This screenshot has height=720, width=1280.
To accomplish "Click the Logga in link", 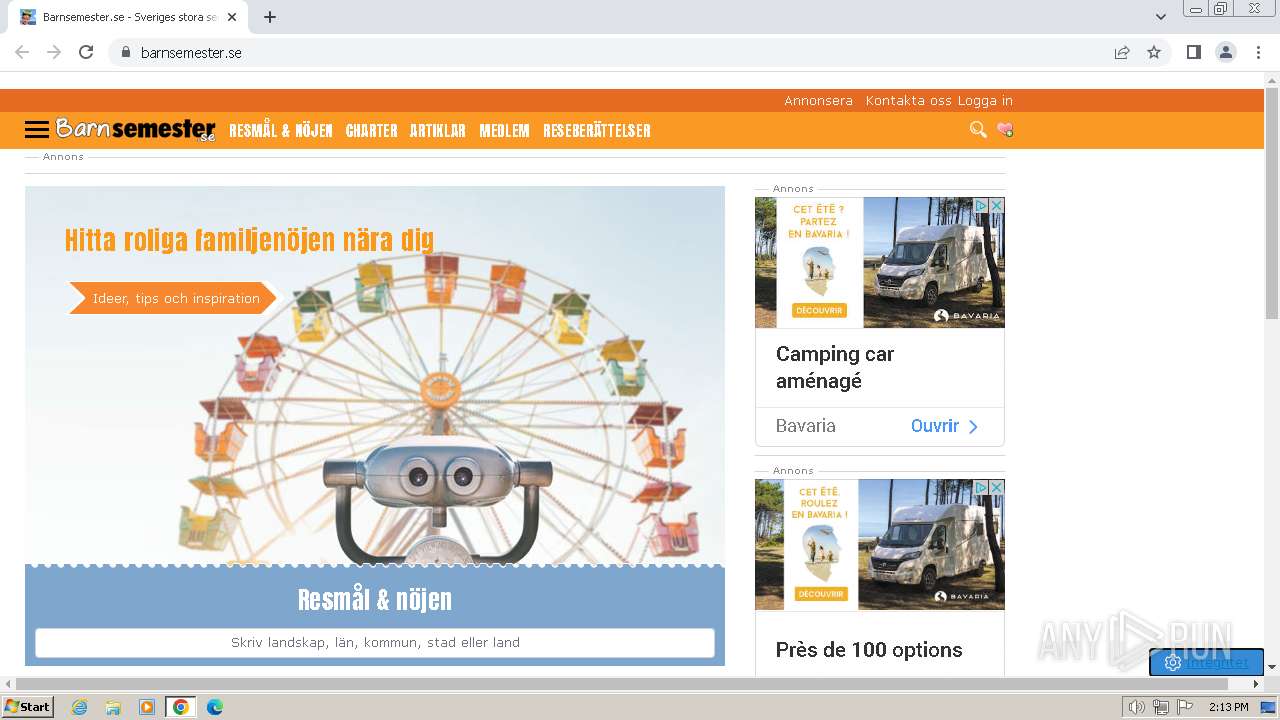I will [x=985, y=101].
